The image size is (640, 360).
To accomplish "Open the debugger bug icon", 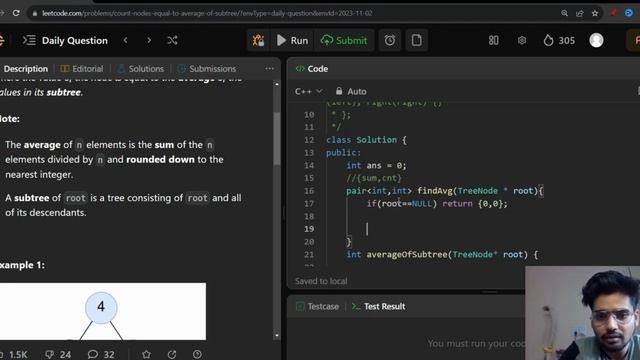I will click(258, 40).
